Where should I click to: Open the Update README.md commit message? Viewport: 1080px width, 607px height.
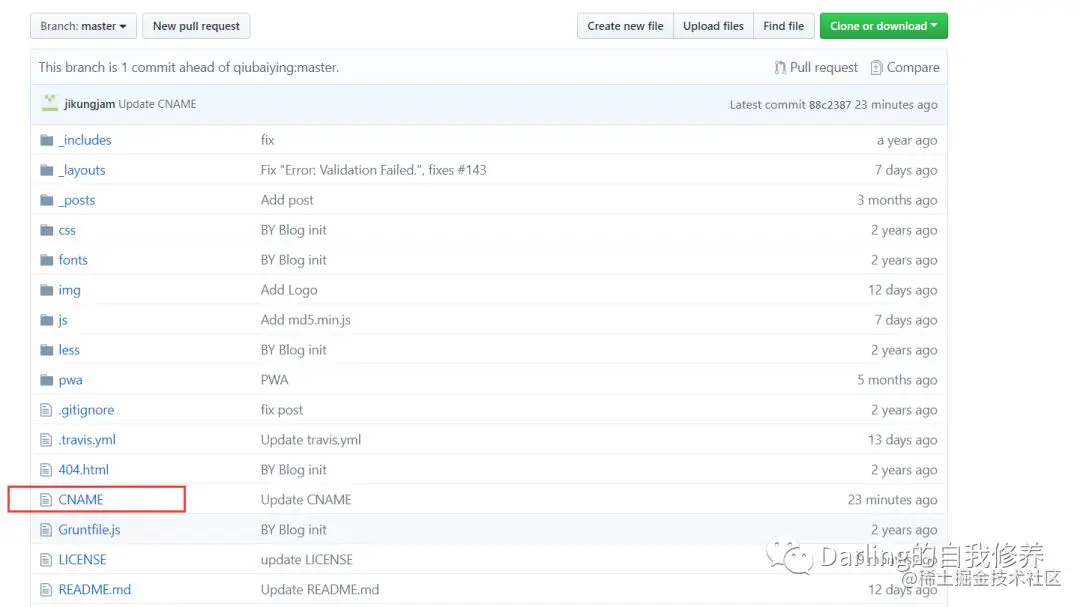coord(320,590)
